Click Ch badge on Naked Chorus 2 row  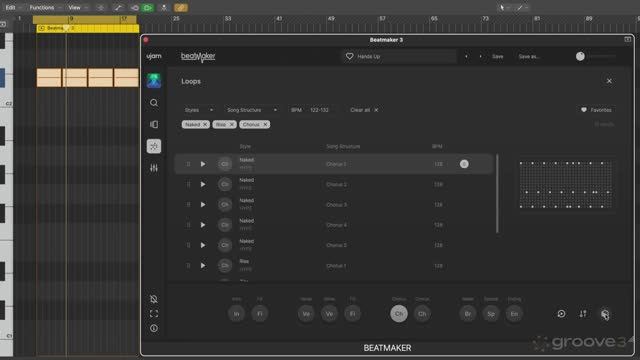(x=224, y=184)
